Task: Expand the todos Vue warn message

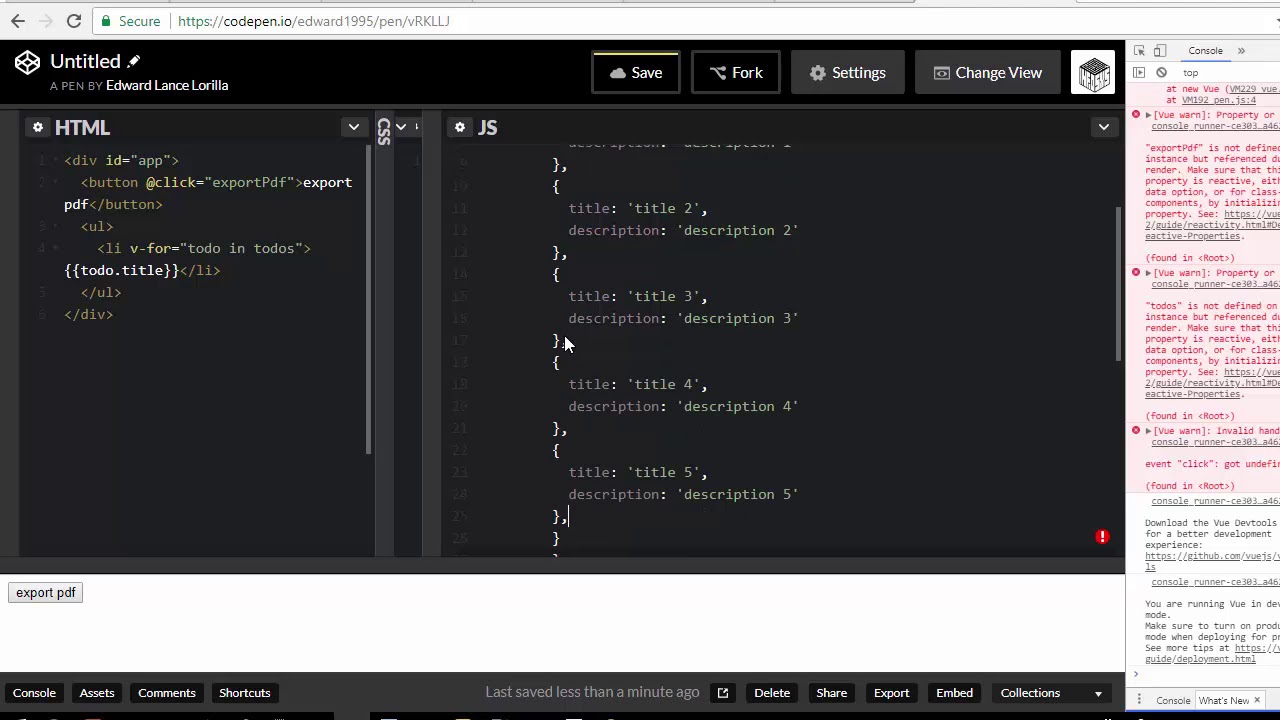Action: (1148, 273)
